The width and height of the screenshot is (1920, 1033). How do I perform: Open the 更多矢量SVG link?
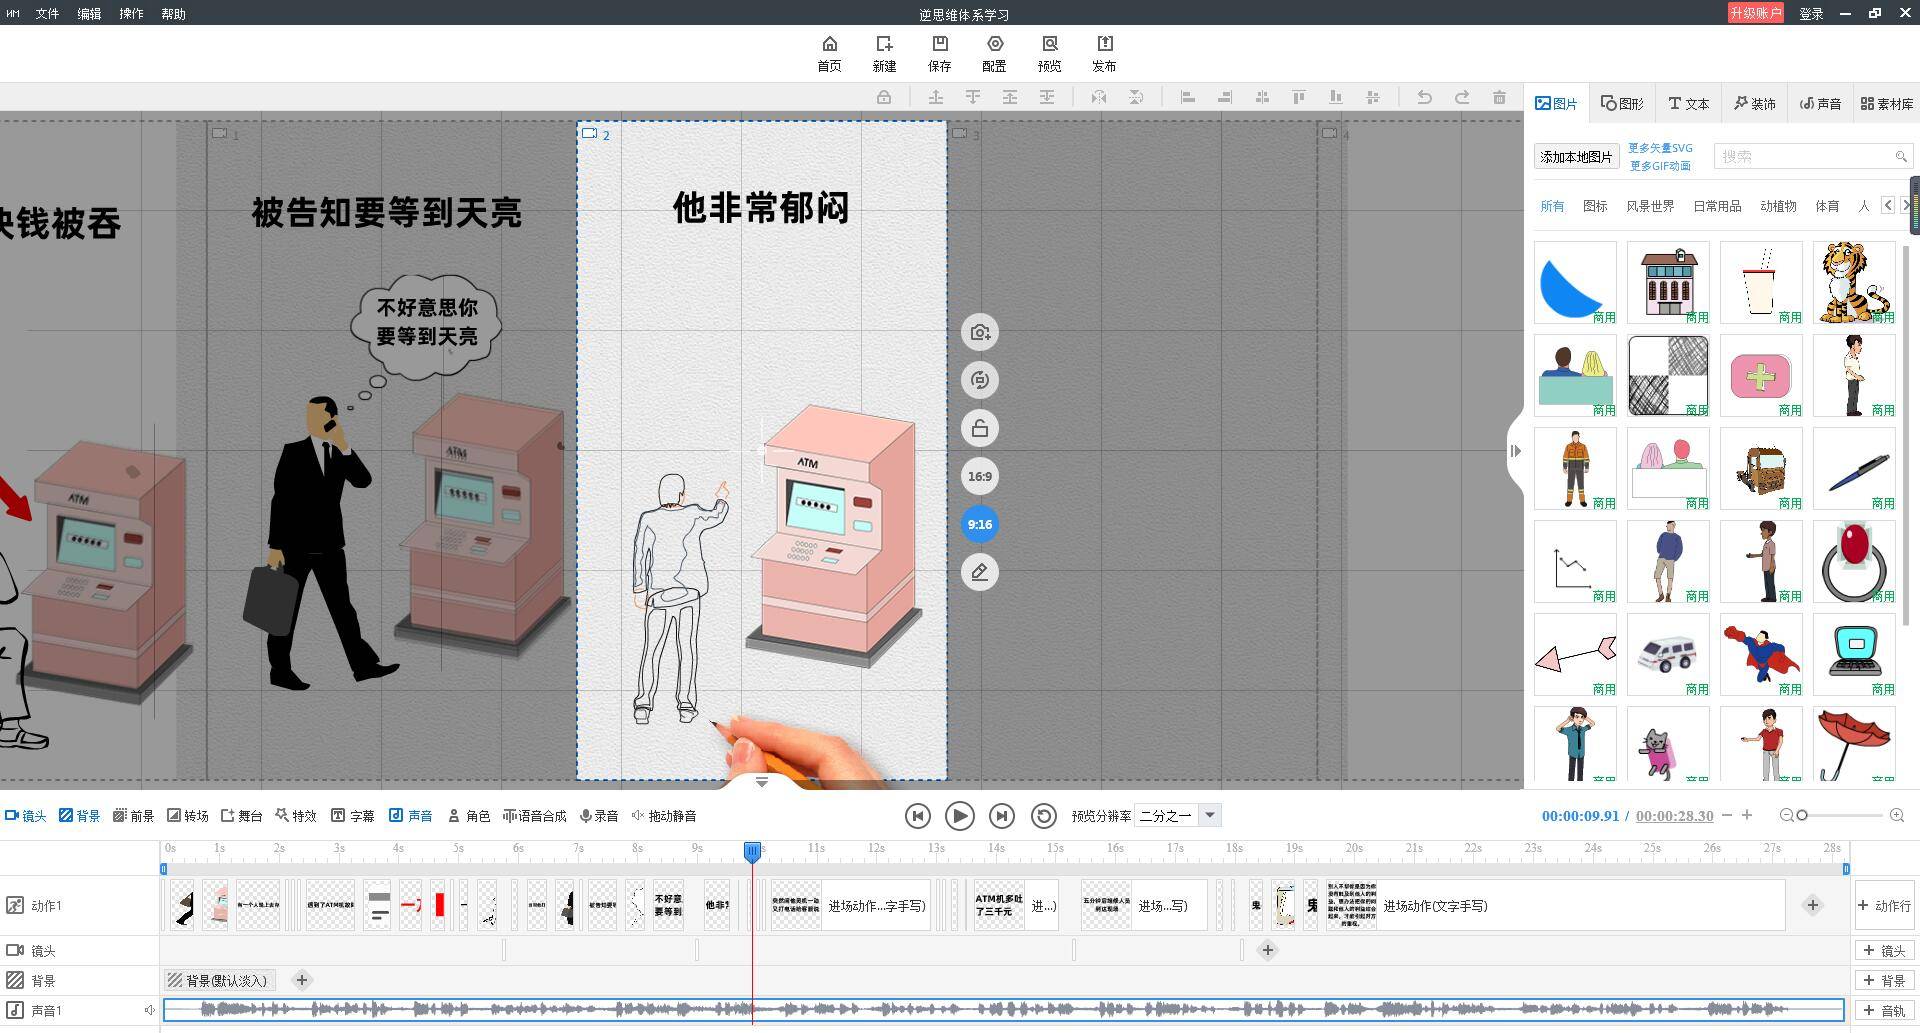click(x=1660, y=148)
